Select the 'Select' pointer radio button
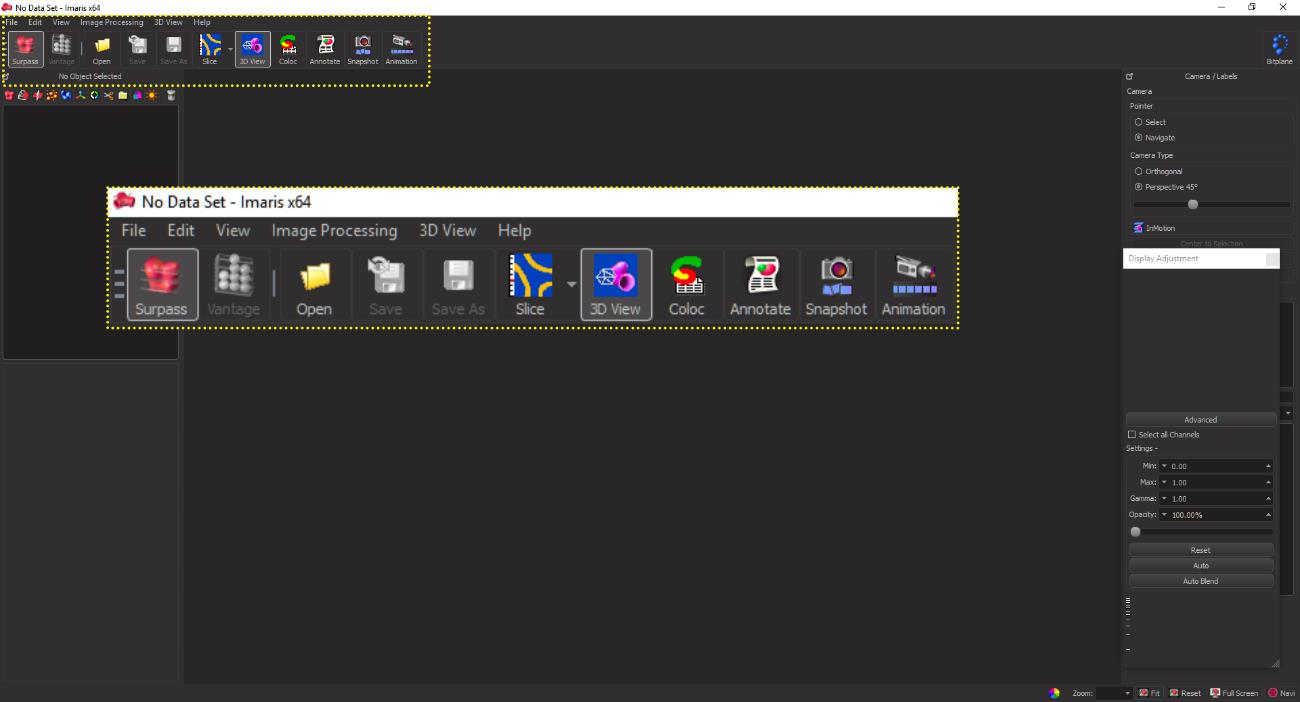This screenshot has width=1300, height=702. coord(1138,122)
